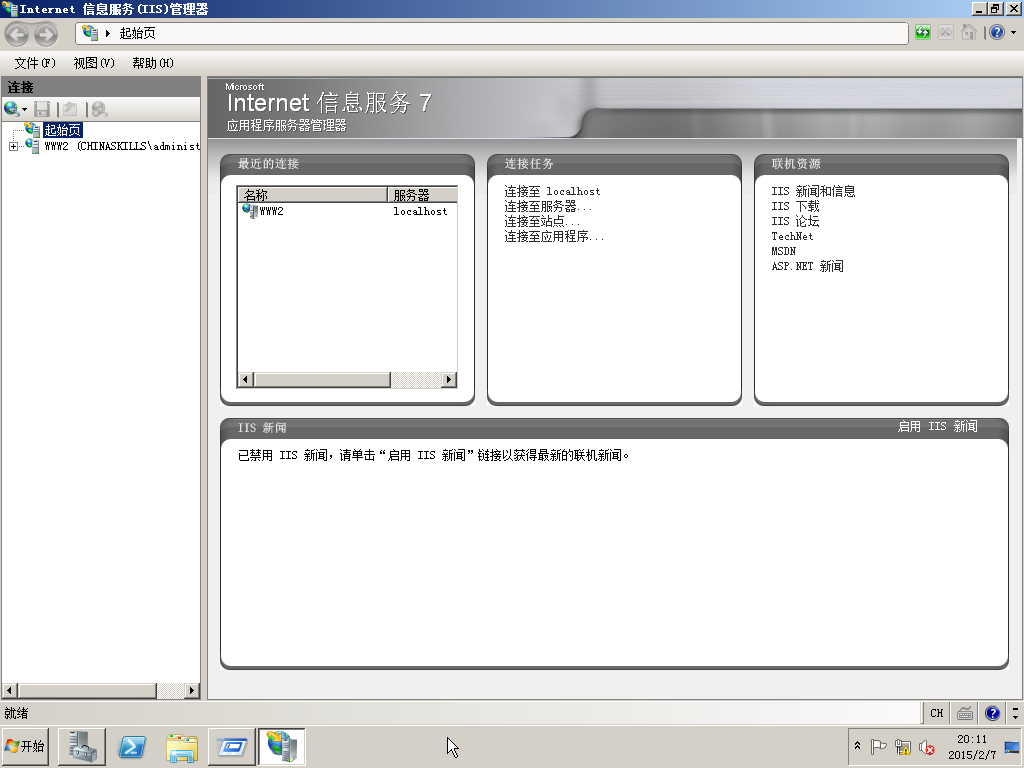Screen dimensions: 1024x768
Task: Click Connections pane horizontal scrollbar thumb
Action: coord(87,690)
